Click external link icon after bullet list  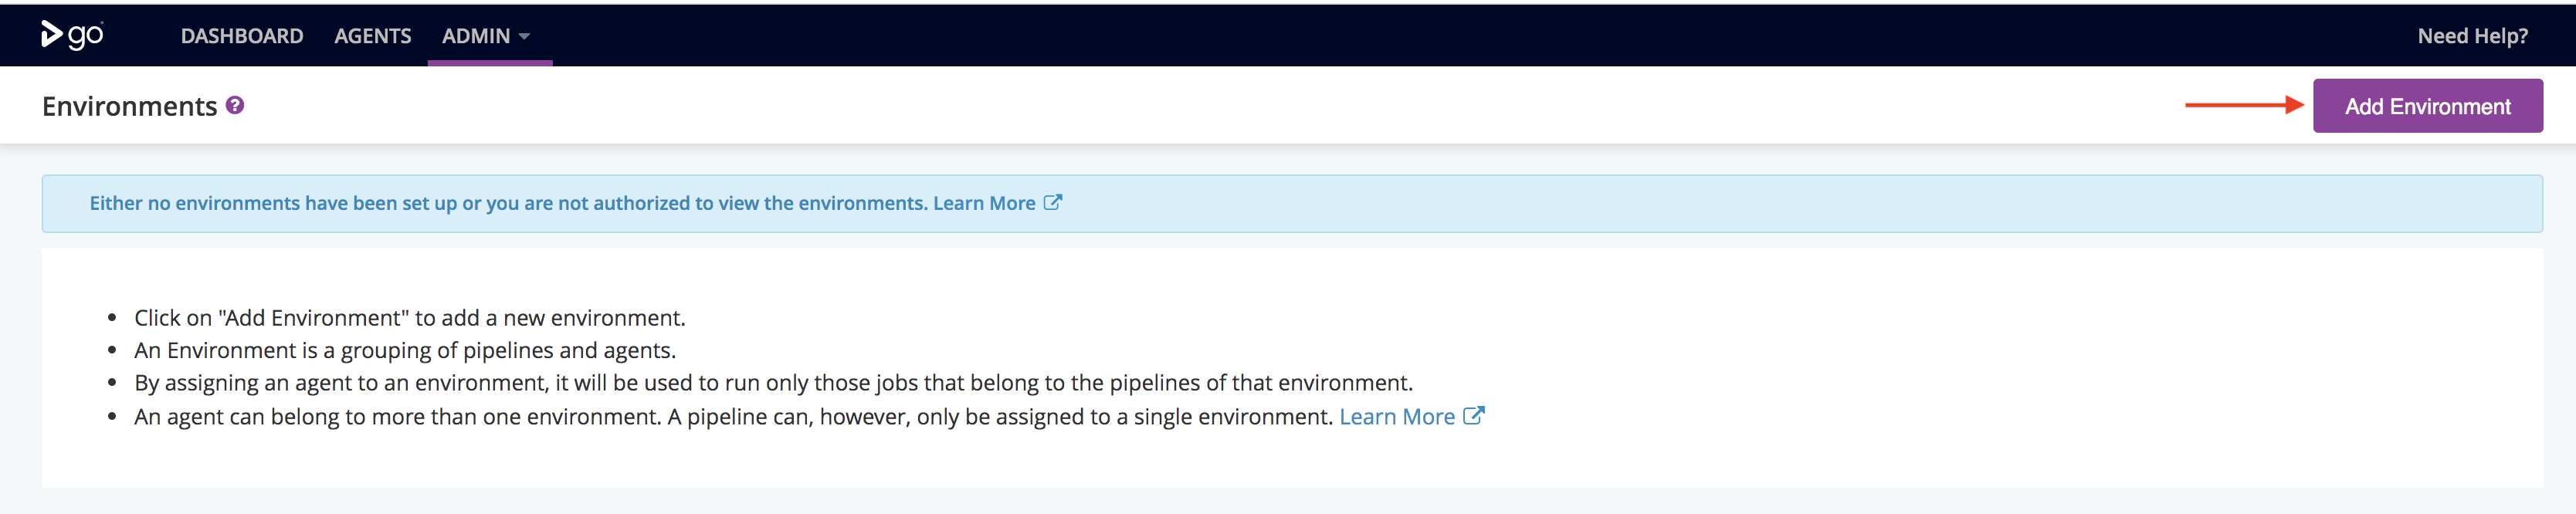coord(1473,415)
